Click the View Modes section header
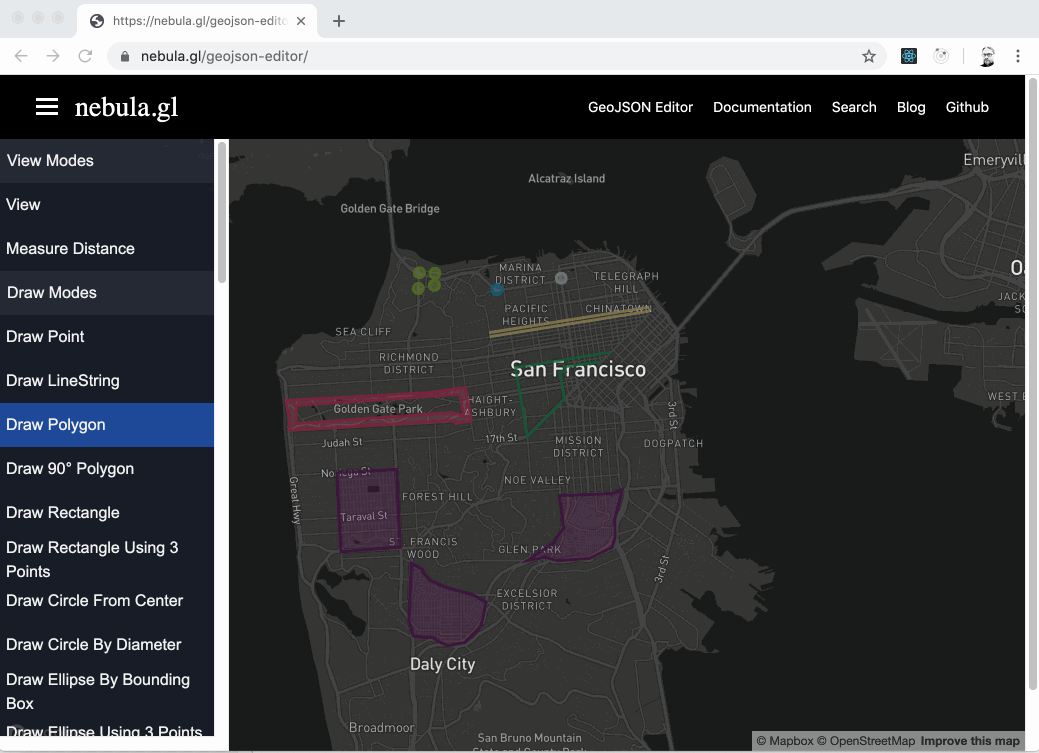Image resolution: width=1039 pixels, height=753 pixels. point(107,160)
